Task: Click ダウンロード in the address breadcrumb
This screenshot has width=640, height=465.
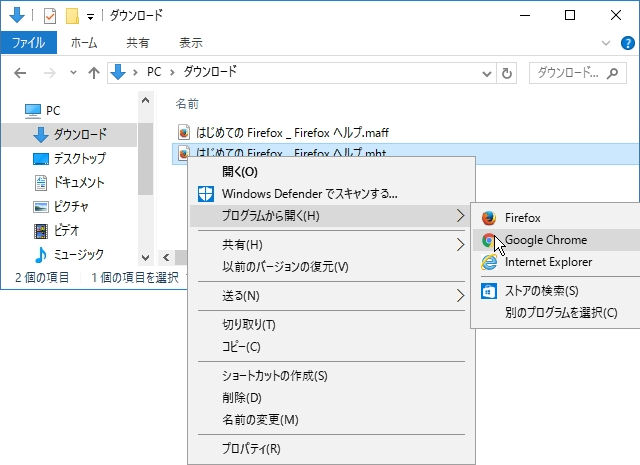Action: click(210, 72)
